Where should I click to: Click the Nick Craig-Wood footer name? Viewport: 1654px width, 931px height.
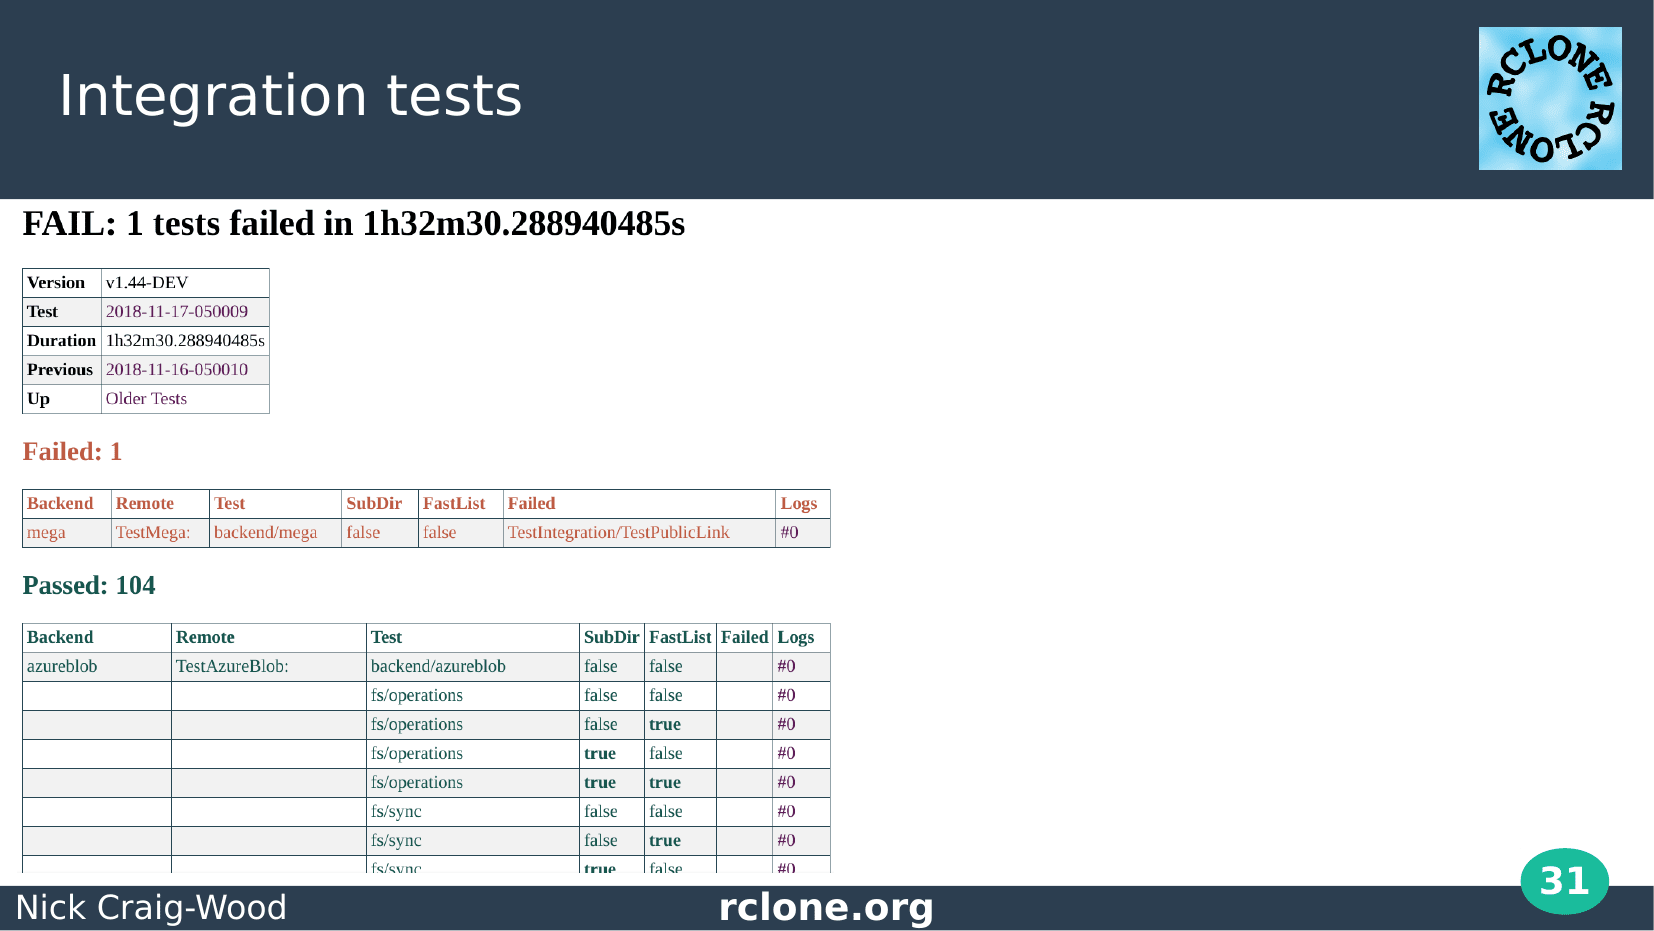[x=151, y=907]
